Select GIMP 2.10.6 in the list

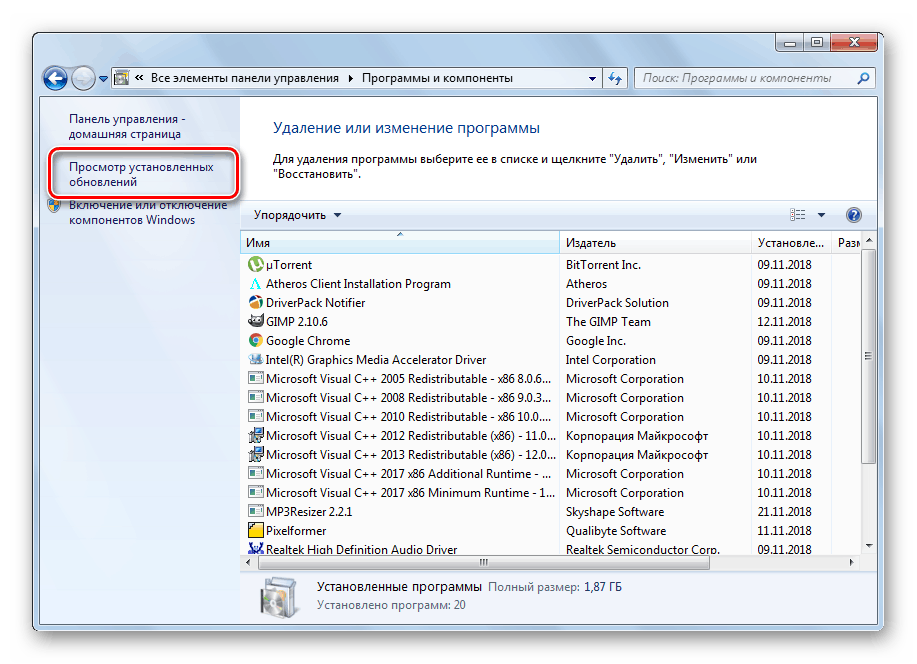pos(297,322)
